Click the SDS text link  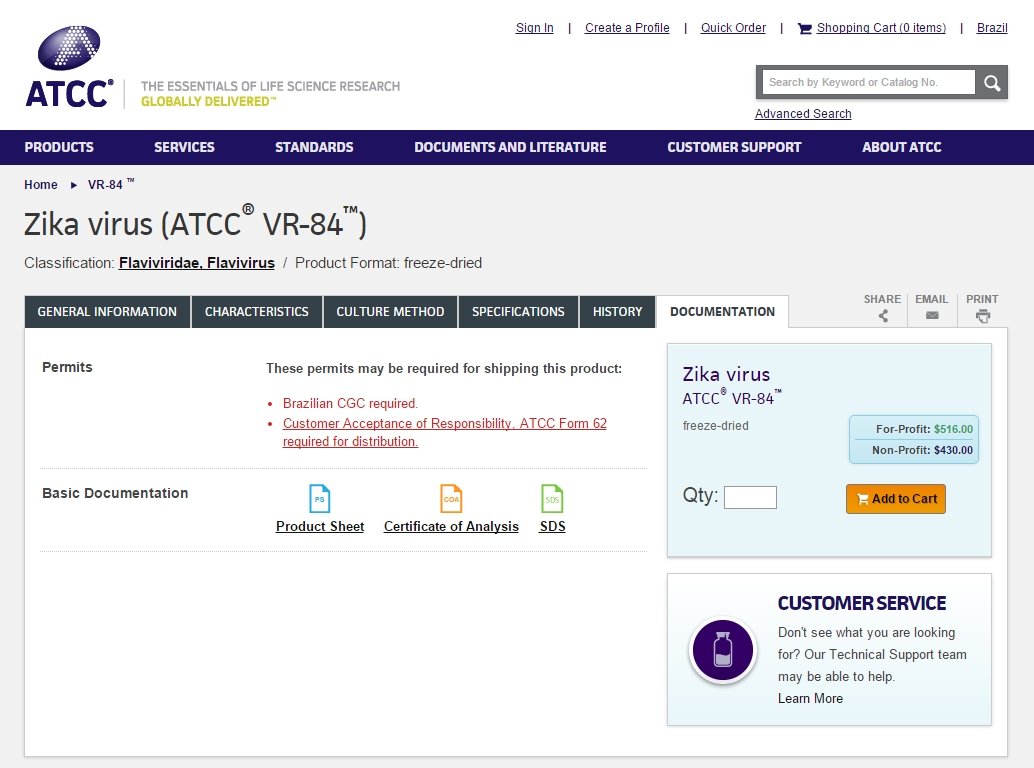(552, 526)
